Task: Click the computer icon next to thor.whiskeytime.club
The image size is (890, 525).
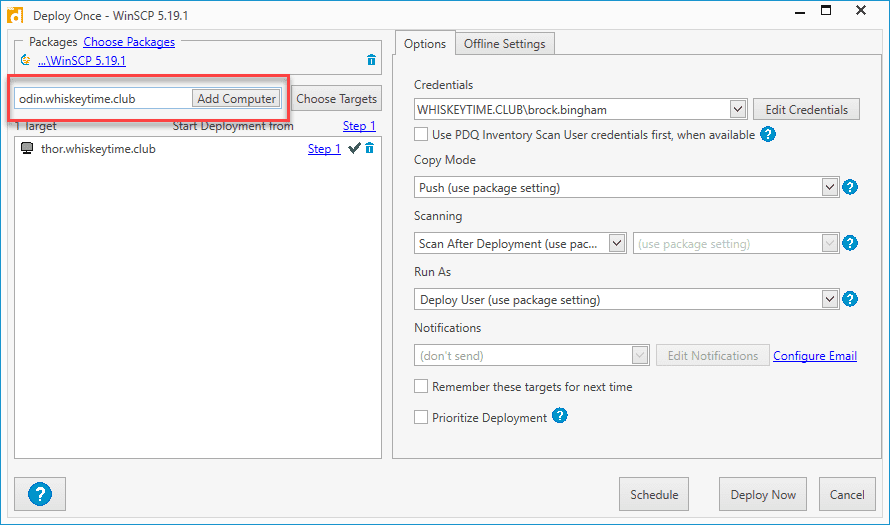Action: 27,148
